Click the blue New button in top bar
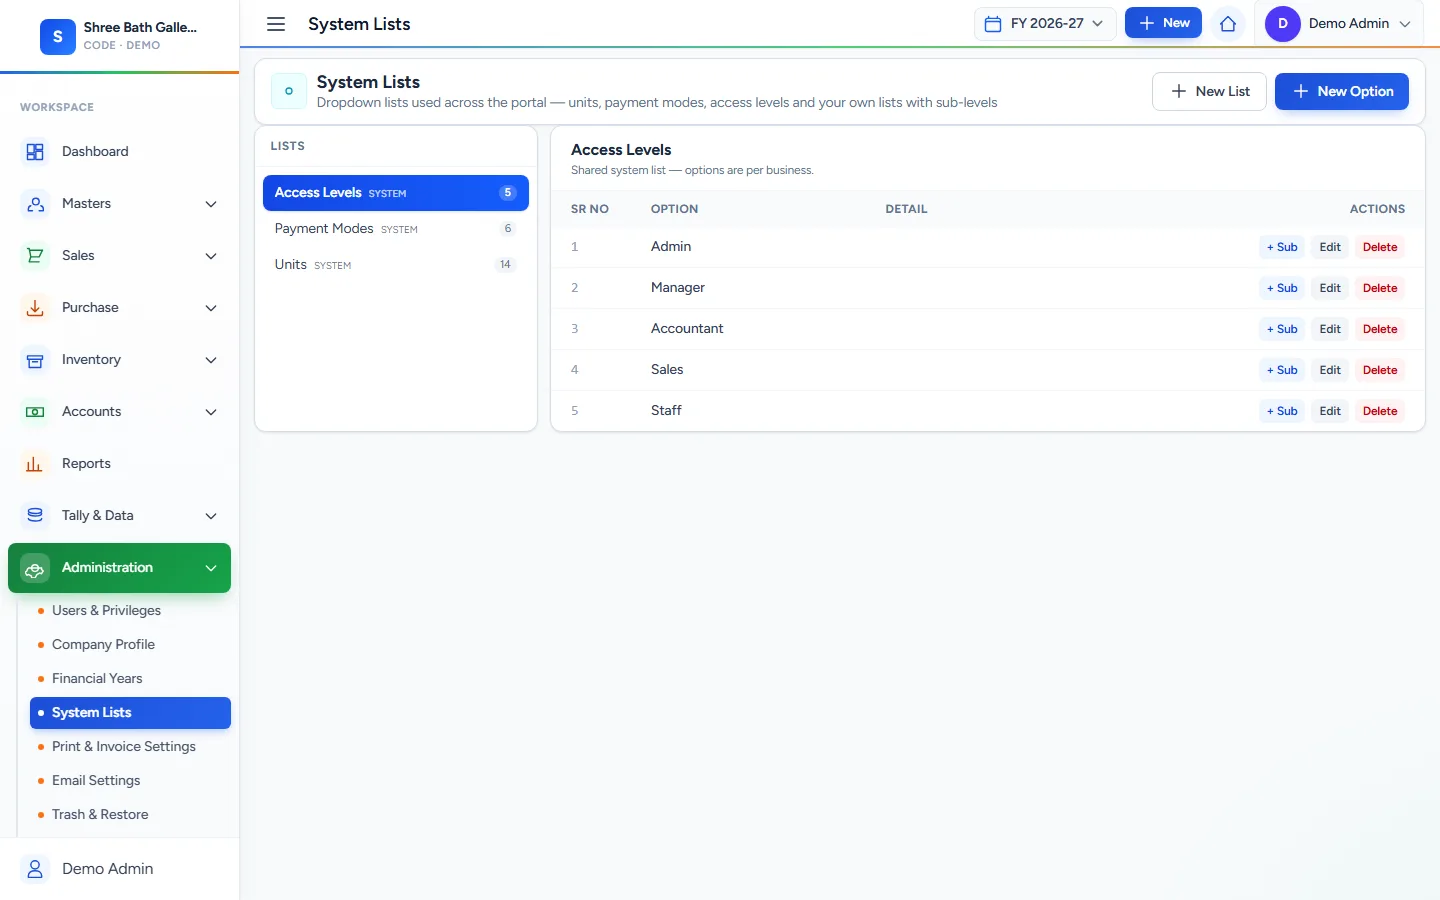This screenshot has width=1440, height=900. click(1163, 23)
